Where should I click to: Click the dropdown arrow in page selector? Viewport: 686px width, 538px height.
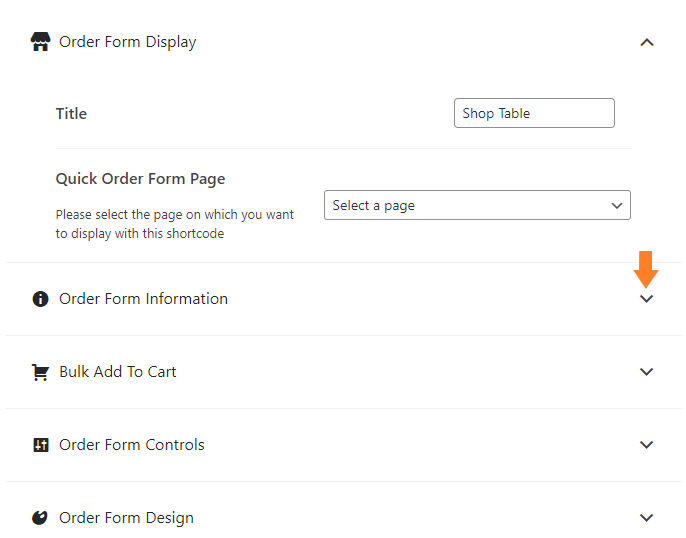point(616,206)
